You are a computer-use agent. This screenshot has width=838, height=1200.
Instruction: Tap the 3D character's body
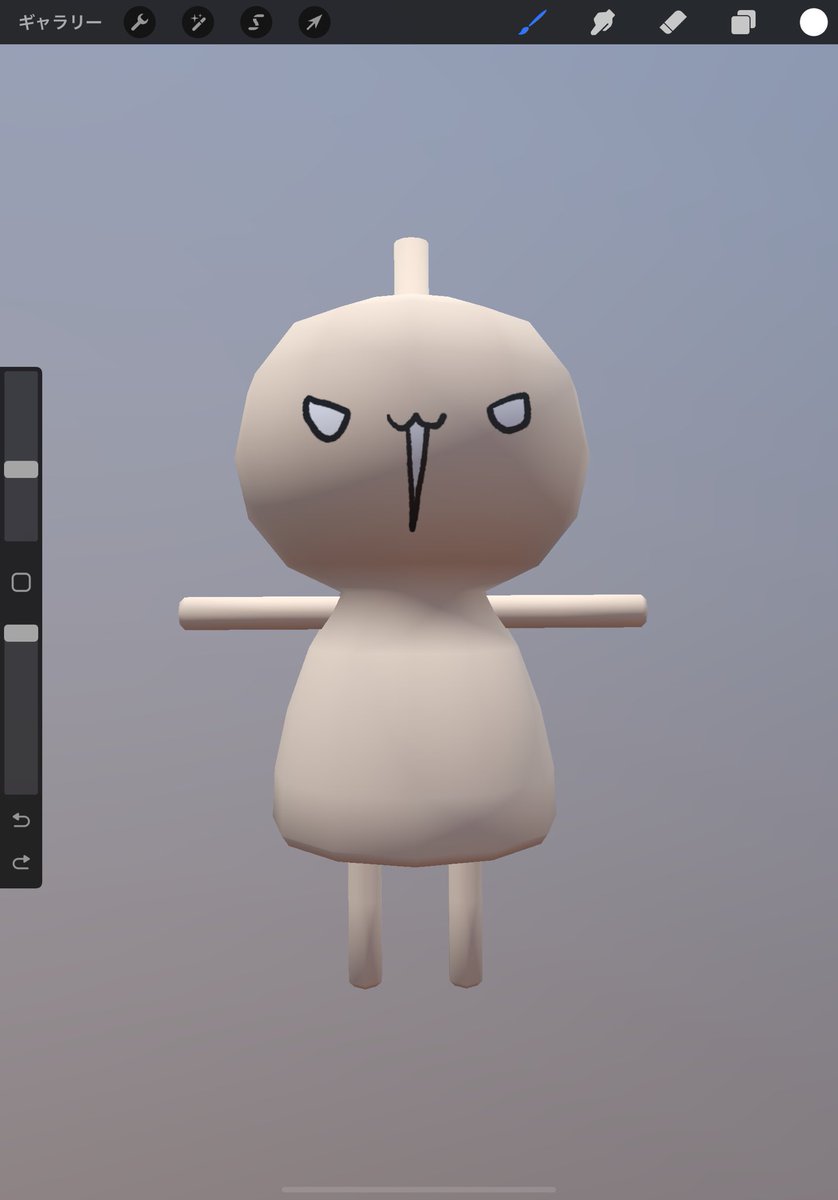coord(414,728)
